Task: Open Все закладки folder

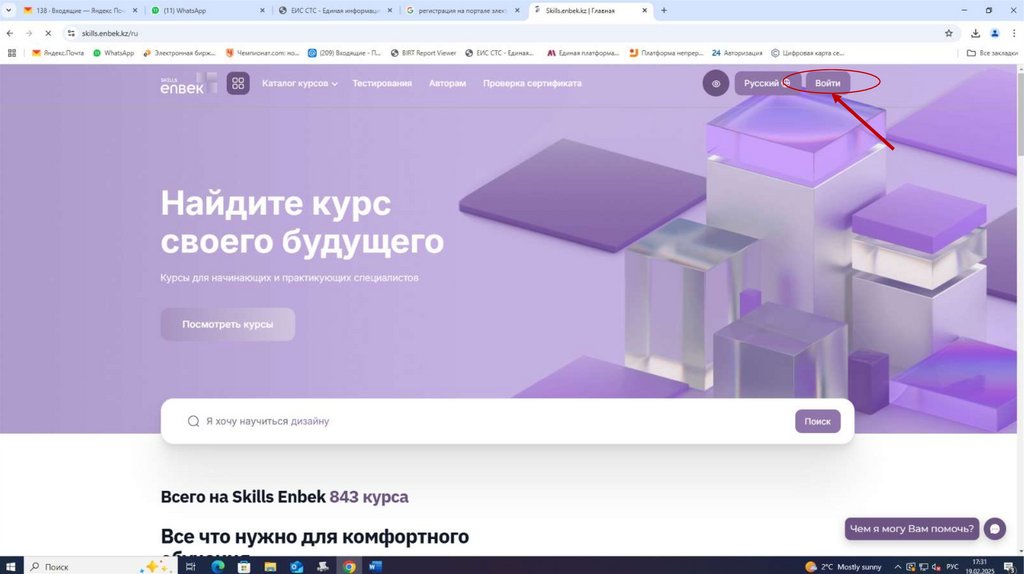Action: (x=993, y=53)
